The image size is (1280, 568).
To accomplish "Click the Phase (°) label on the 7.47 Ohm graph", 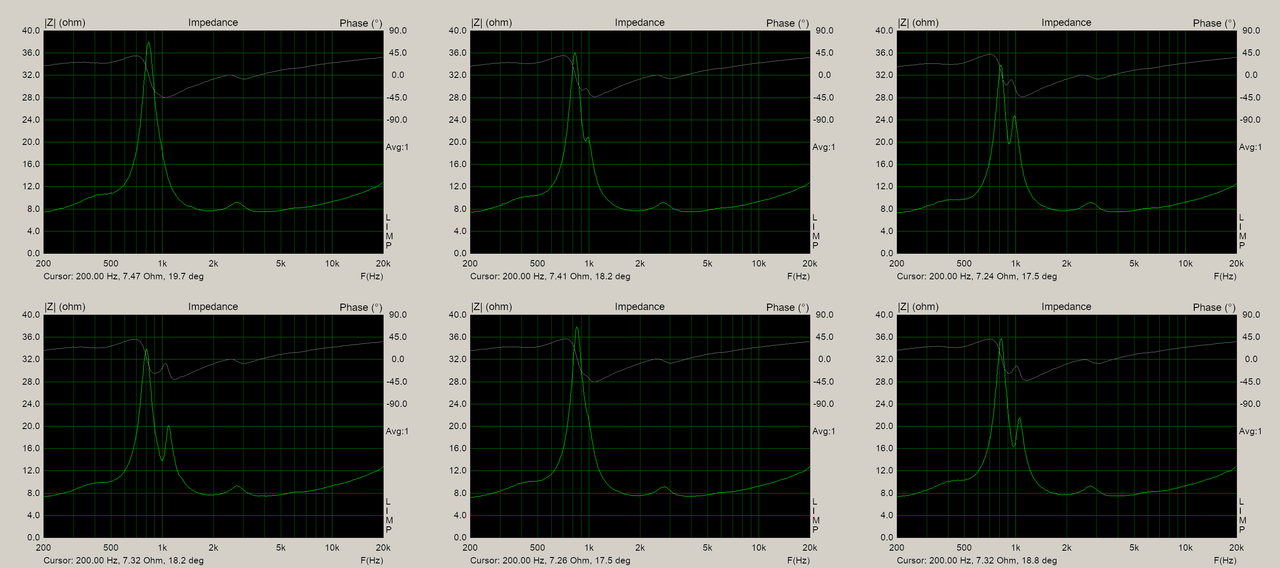I will [361, 23].
